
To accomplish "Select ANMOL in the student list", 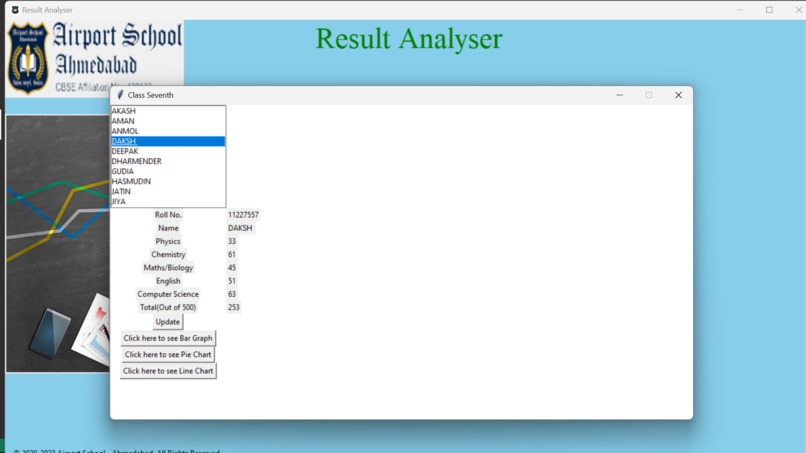I will 168,131.
